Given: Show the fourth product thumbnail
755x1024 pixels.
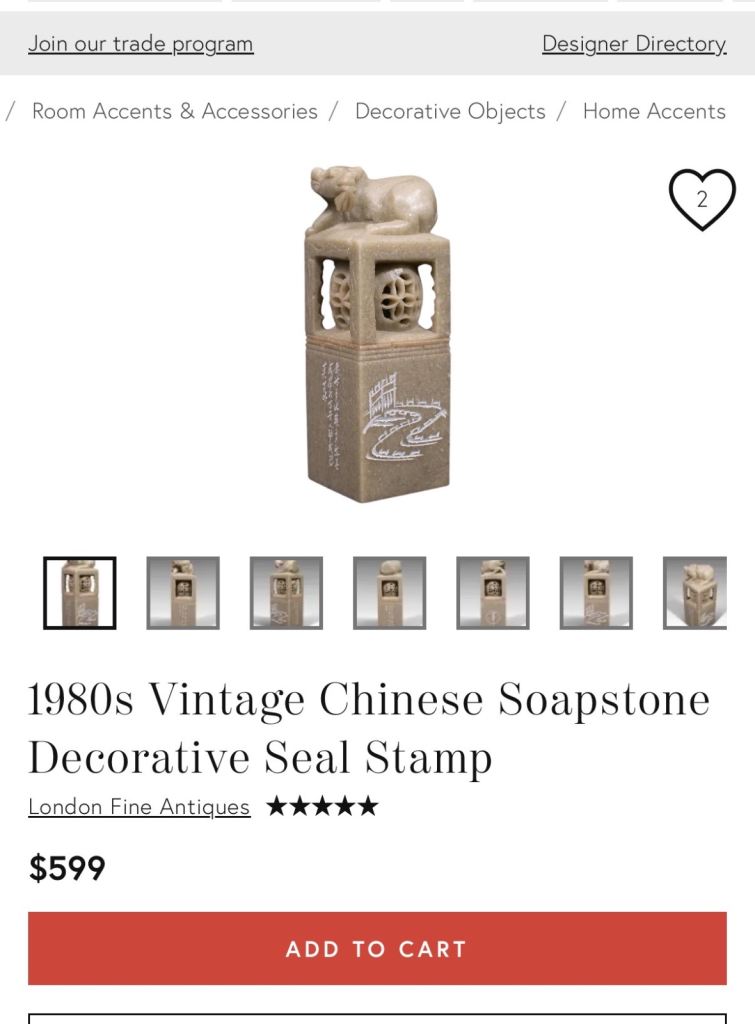Looking at the screenshot, I should 389,593.
